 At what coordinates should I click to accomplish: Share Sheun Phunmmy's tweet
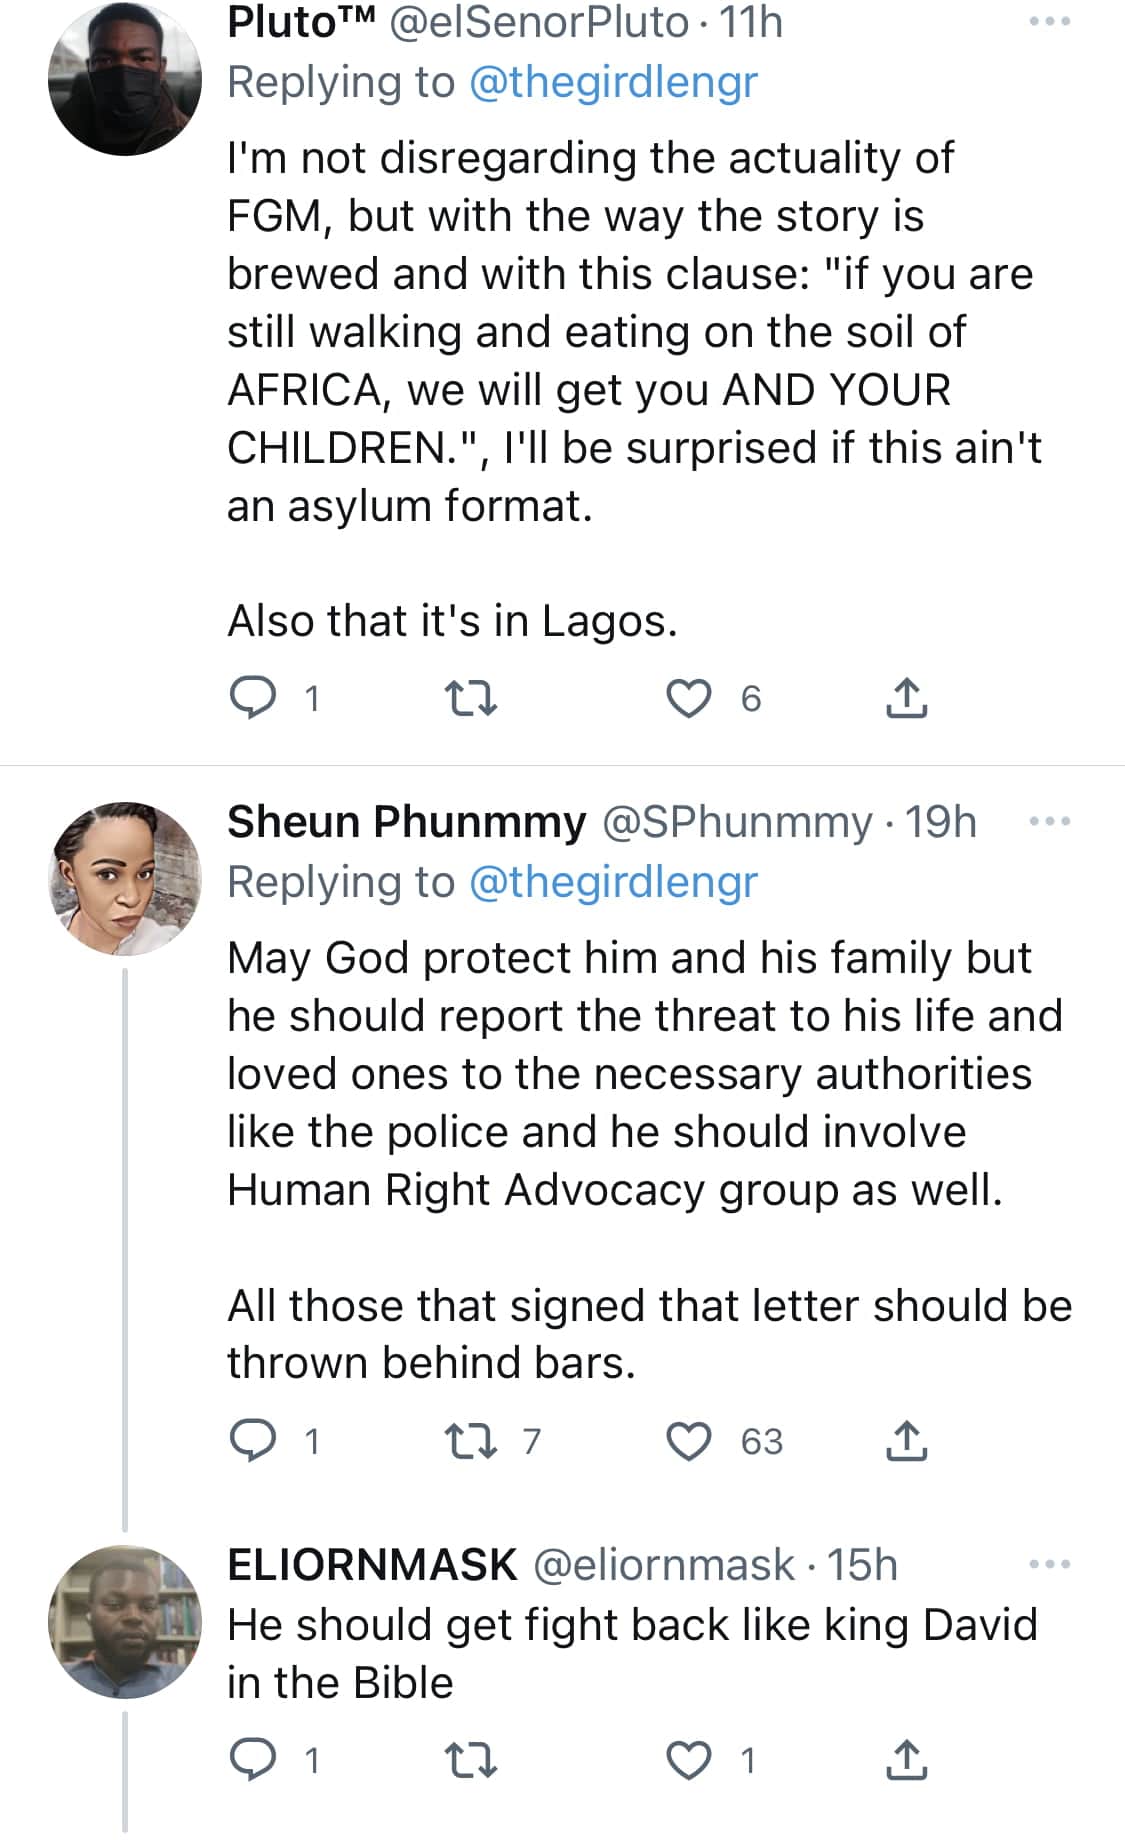pos(906,1440)
